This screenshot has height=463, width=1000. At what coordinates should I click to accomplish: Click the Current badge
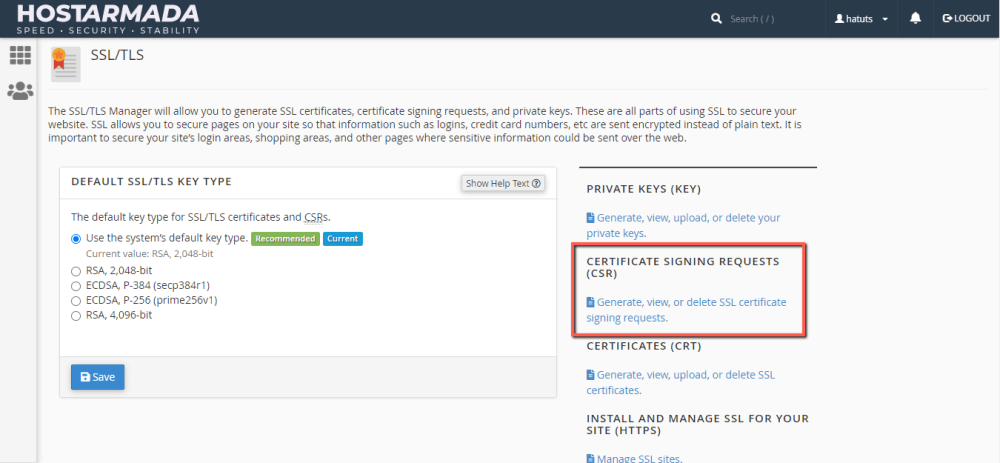(342, 239)
